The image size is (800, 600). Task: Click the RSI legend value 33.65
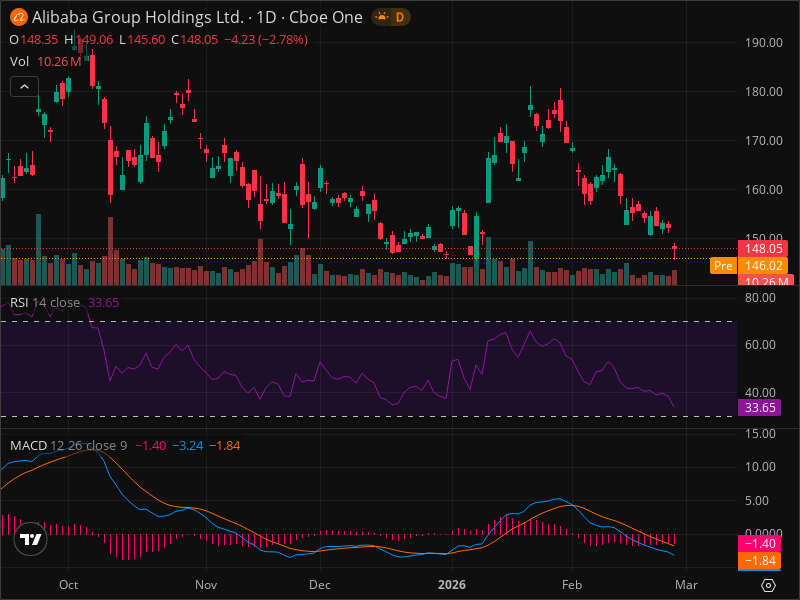pyautogui.click(x=104, y=303)
